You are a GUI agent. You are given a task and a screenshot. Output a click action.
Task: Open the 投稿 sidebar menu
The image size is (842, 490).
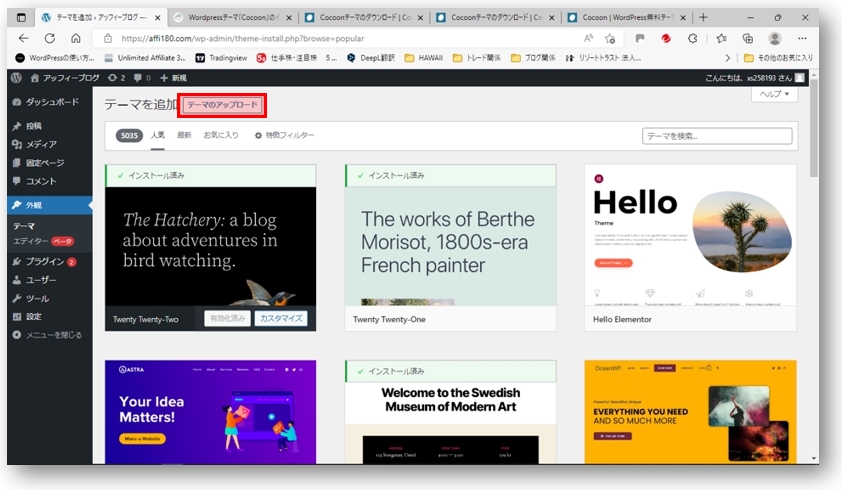point(49,126)
